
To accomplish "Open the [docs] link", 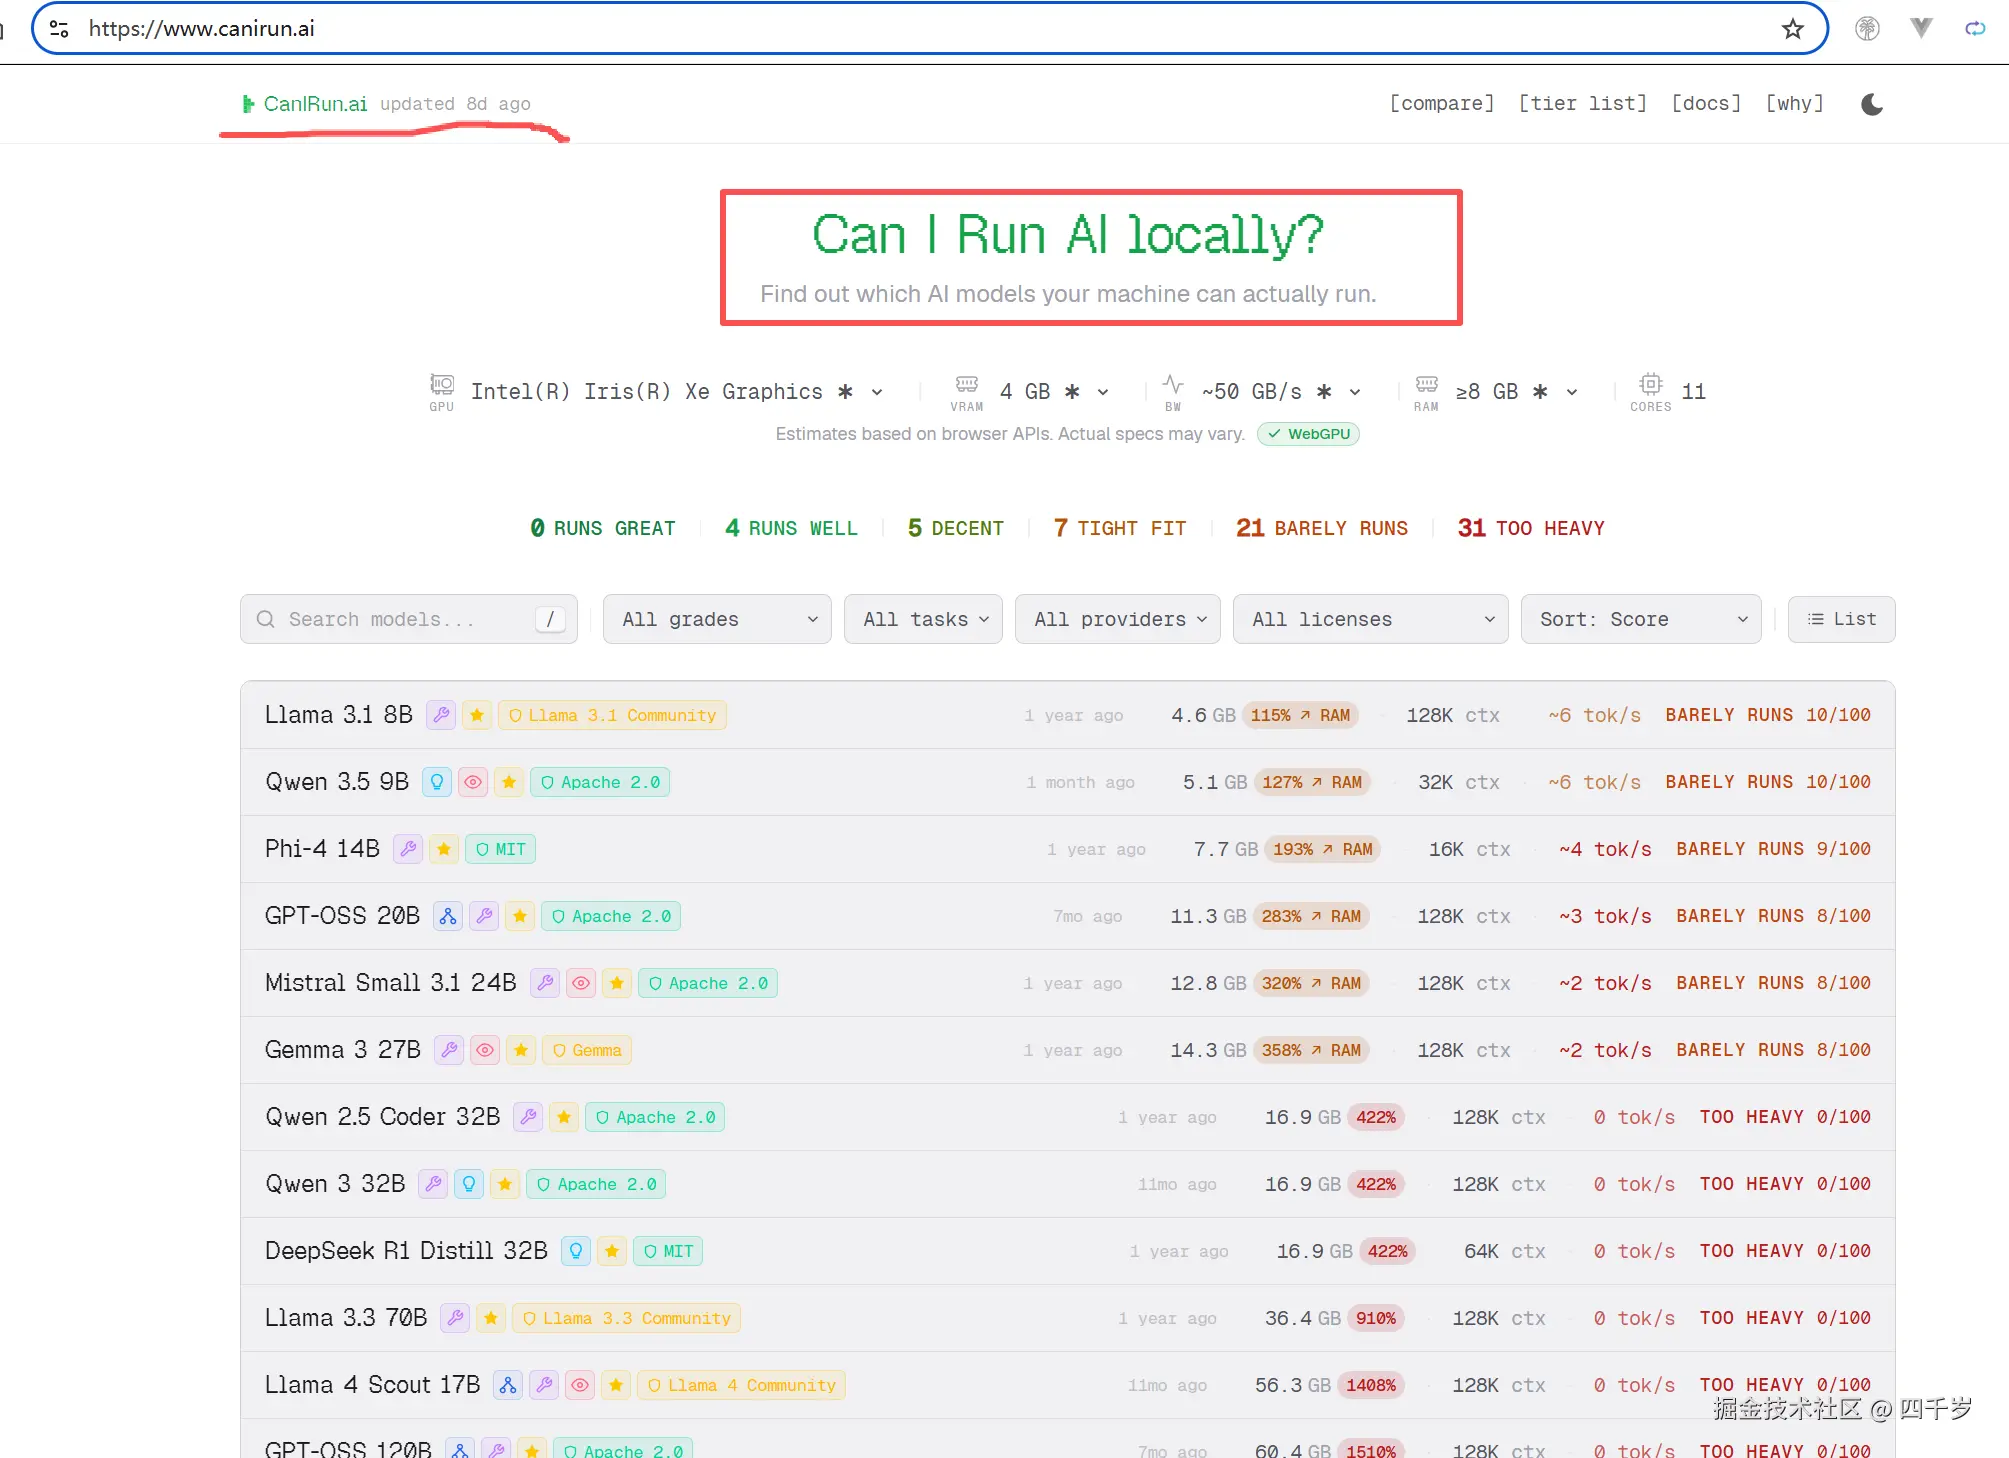I will tap(1706, 103).
